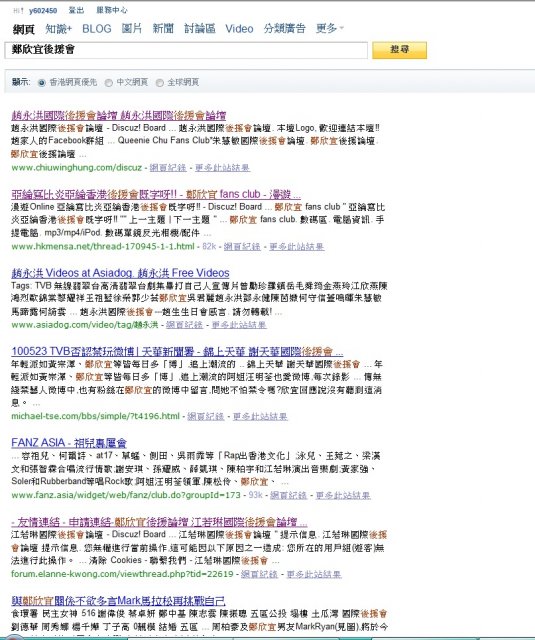Open the FANZ ASIA result title
The width and height of the screenshot is (535, 640).
tap(69, 443)
